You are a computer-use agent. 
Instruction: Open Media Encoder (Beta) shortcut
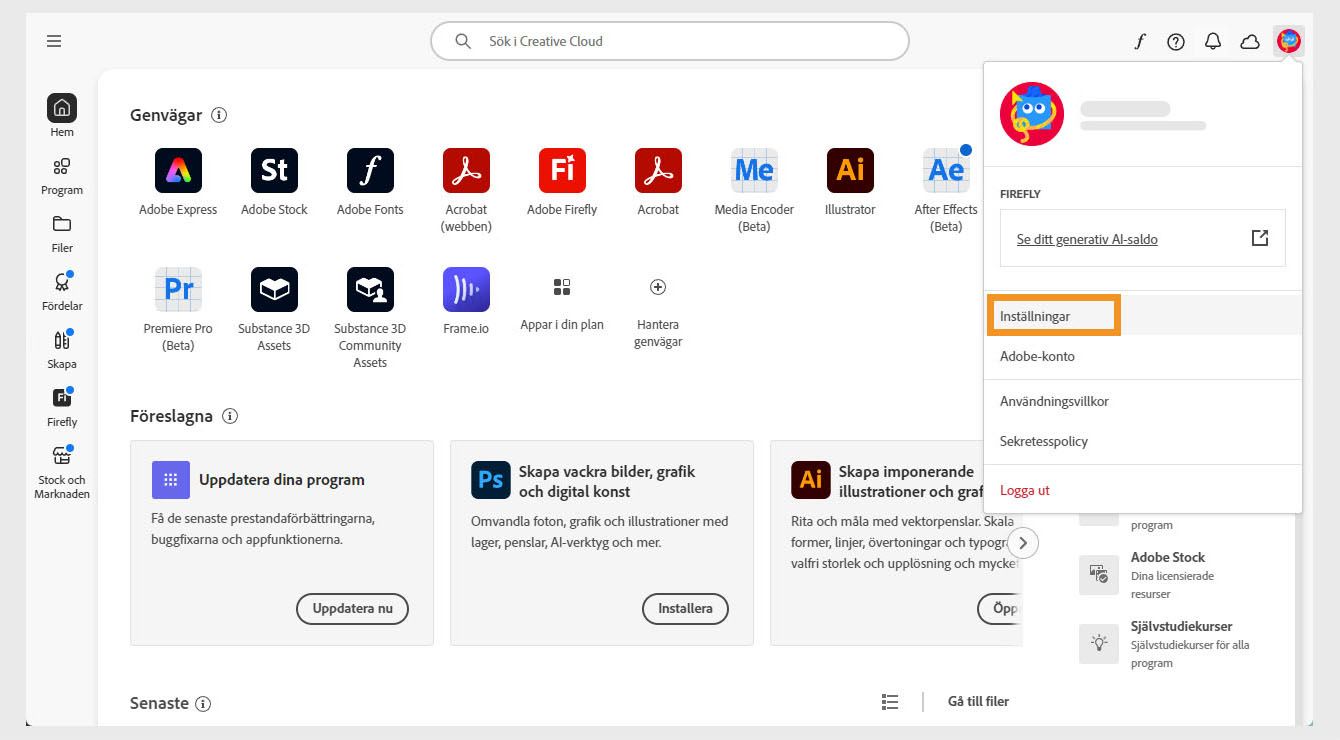tap(754, 171)
